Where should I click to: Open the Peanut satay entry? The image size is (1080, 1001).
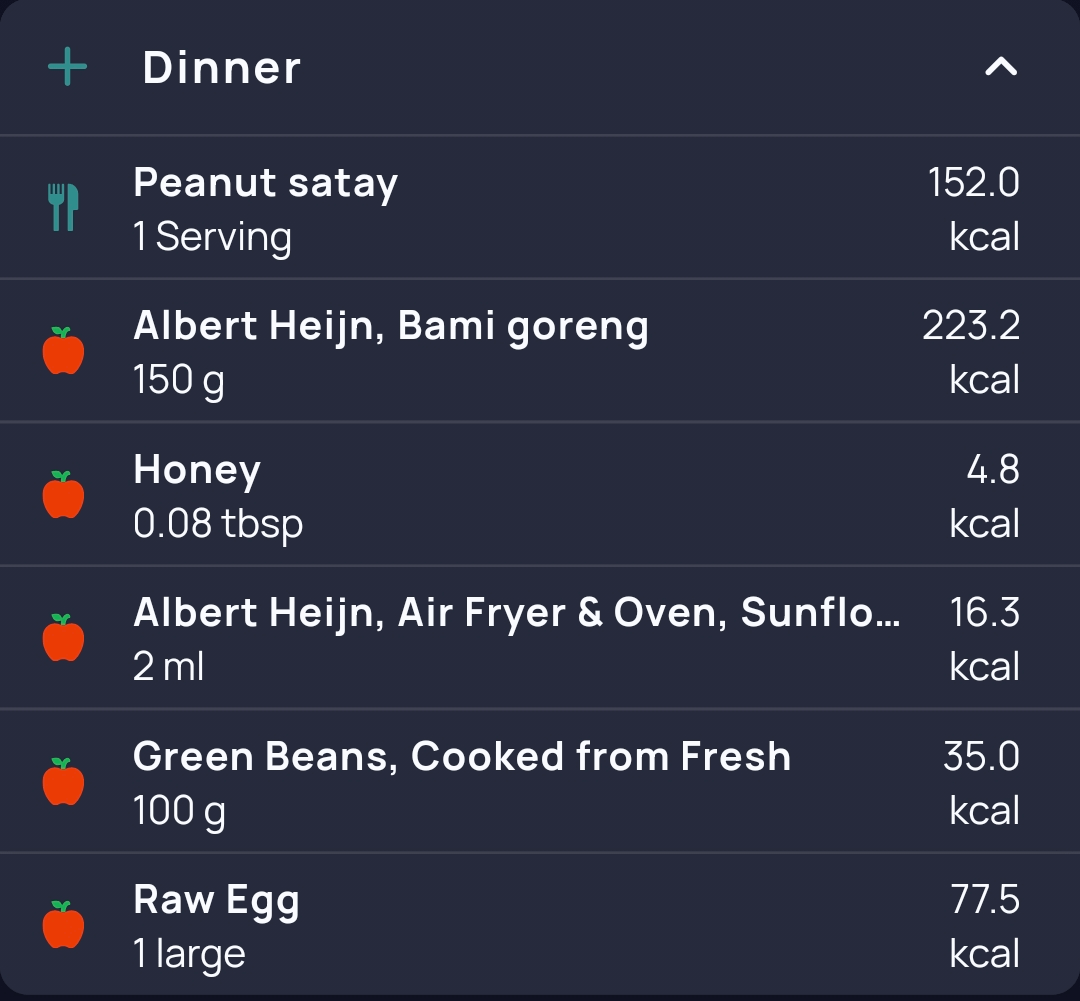pos(540,208)
